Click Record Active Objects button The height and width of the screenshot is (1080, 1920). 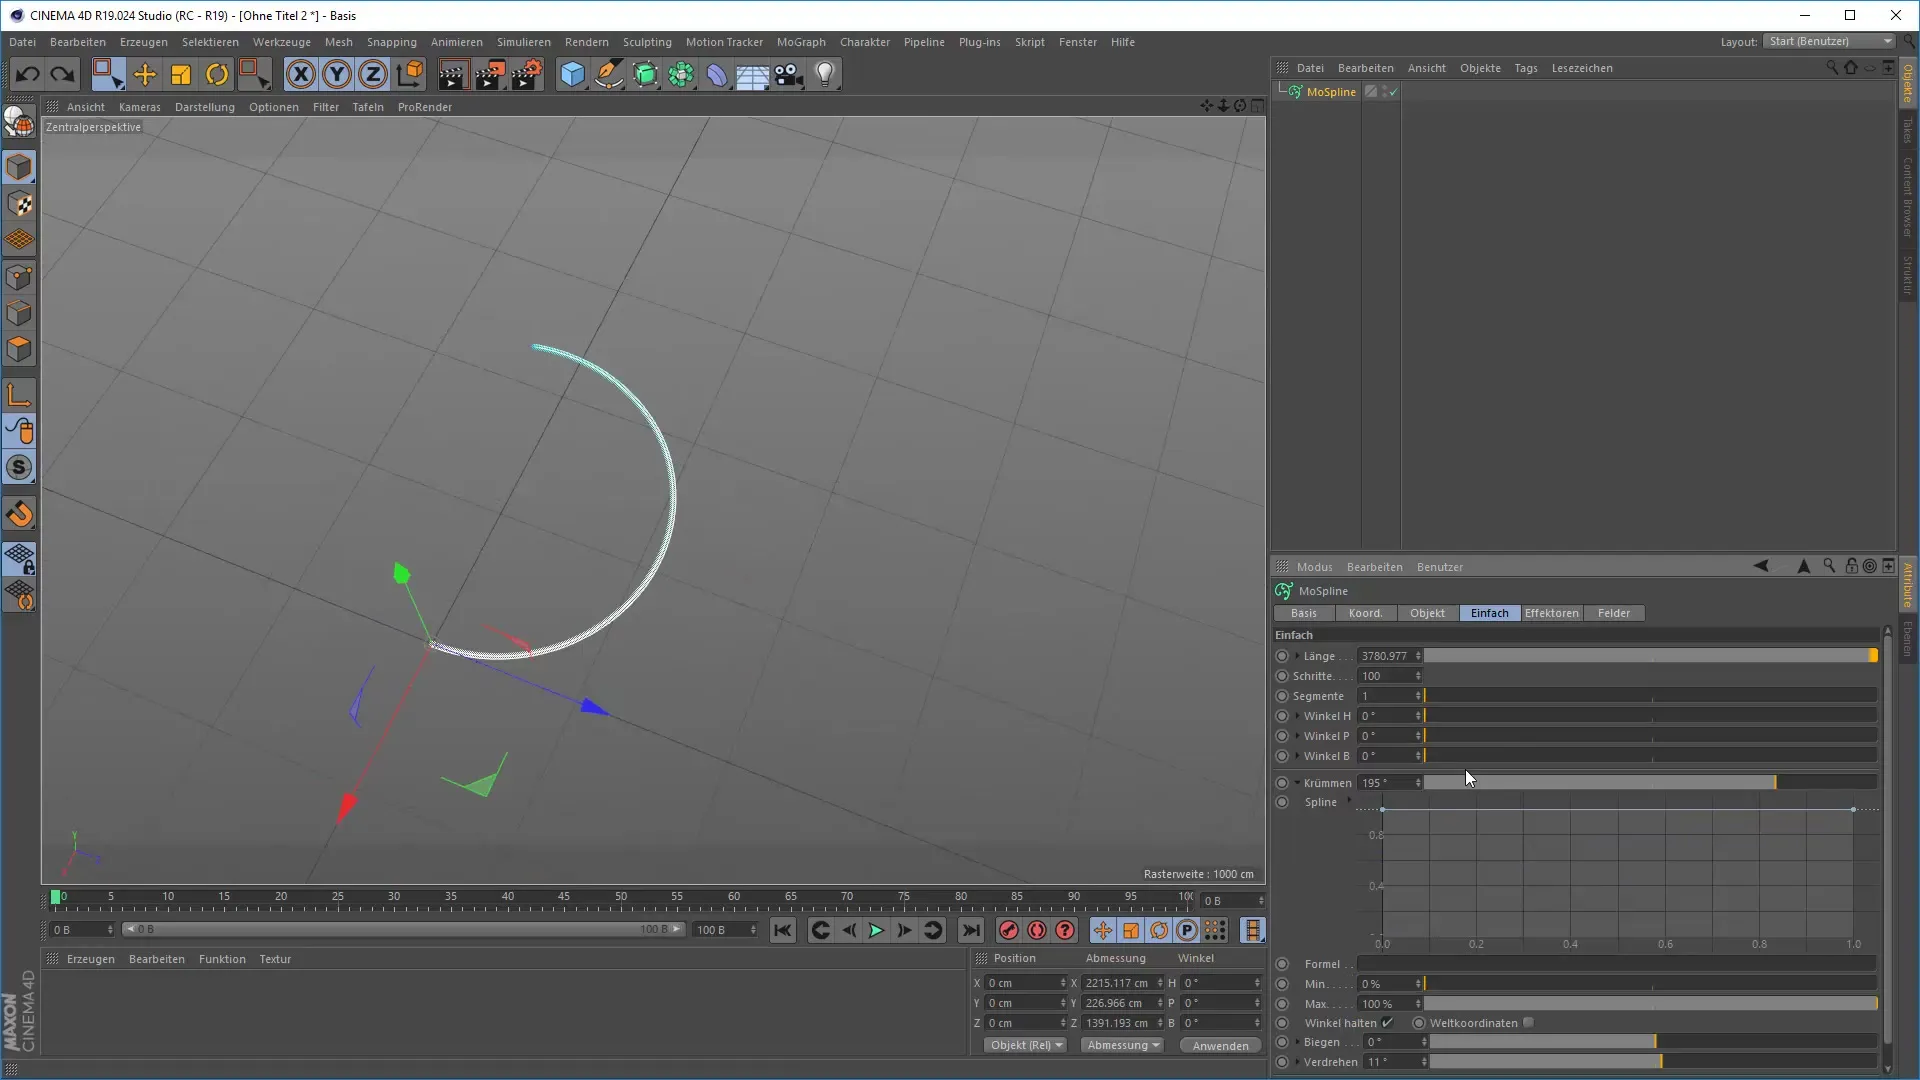point(1009,931)
